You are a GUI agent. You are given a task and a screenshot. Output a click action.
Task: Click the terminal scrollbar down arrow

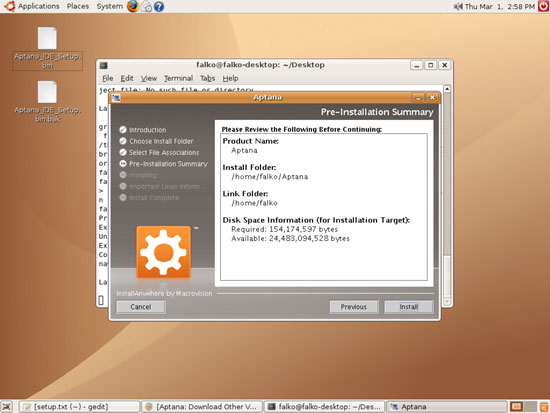tap(447, 301)
